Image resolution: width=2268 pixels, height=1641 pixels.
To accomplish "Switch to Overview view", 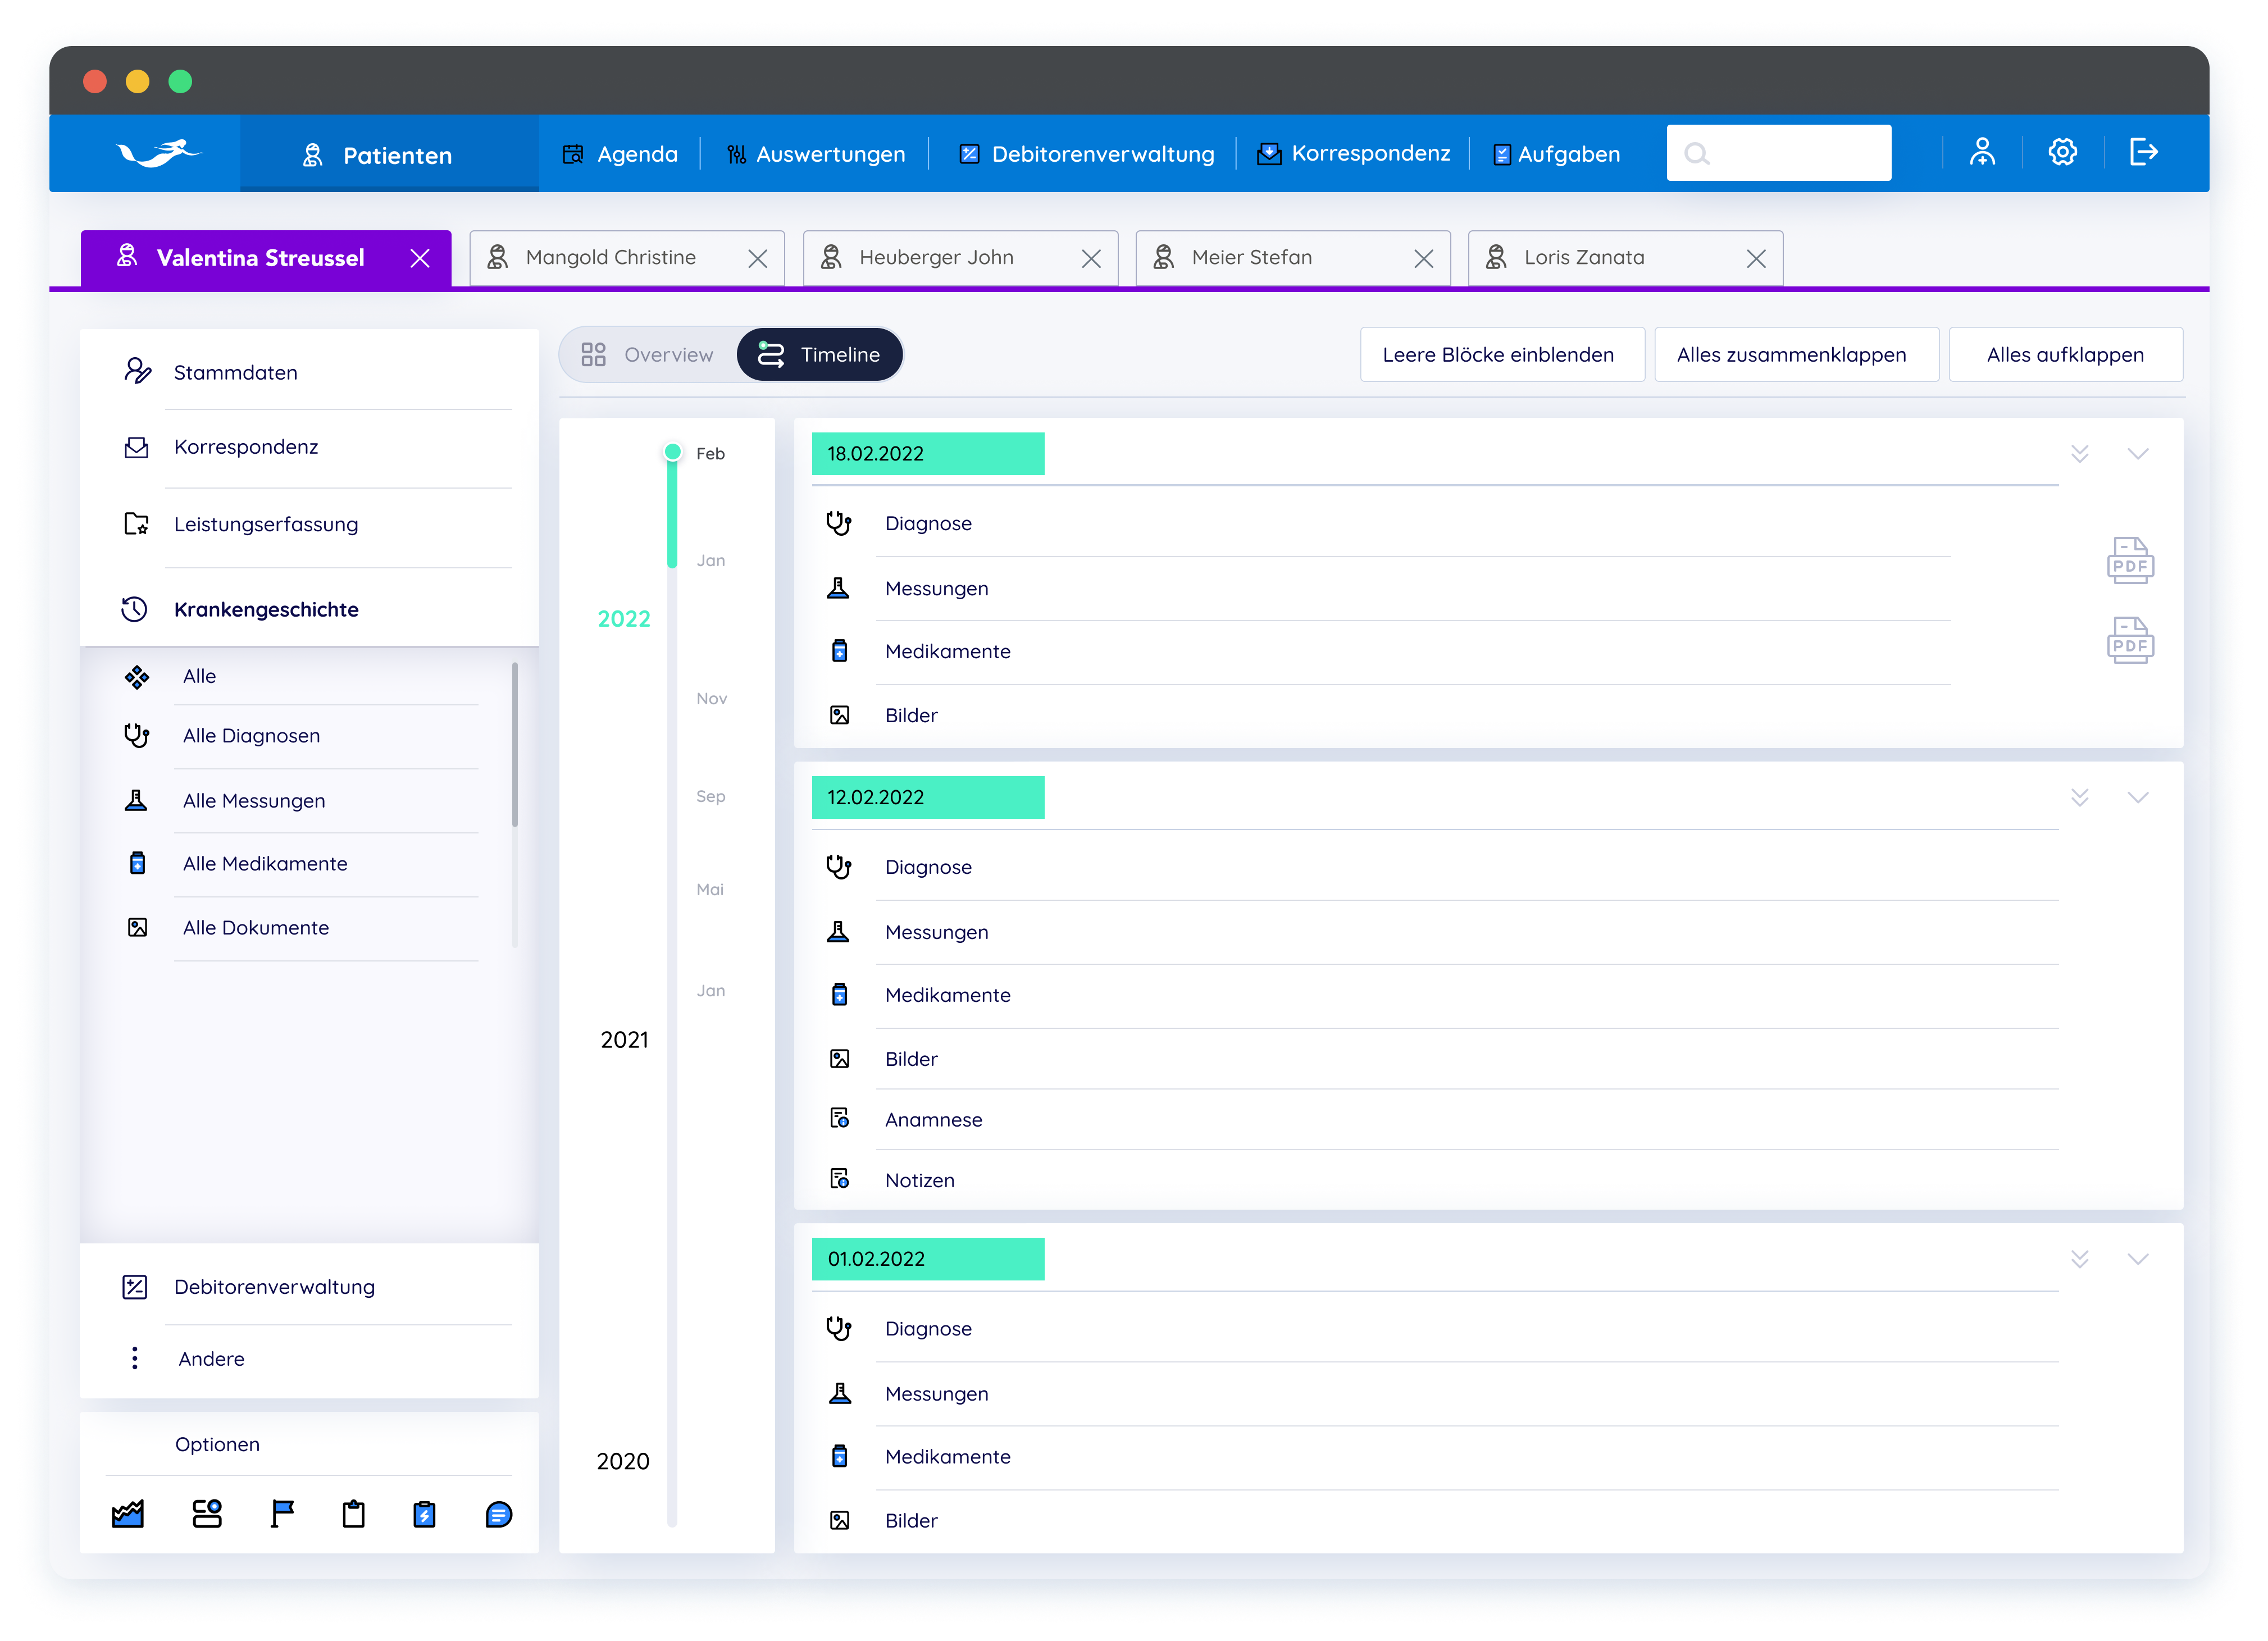I will click(x=648, y=355).
